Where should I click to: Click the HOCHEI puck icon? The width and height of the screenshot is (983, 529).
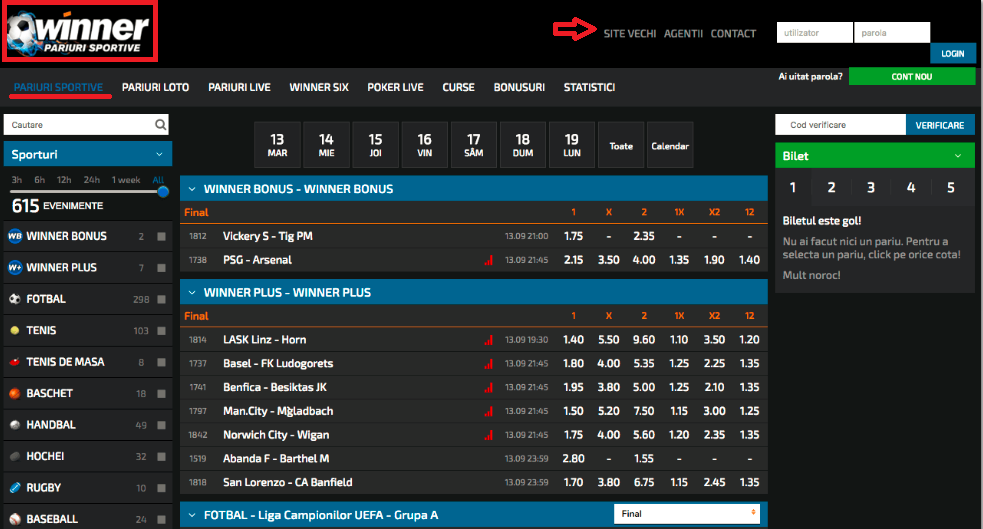click(x=14, y=456)
